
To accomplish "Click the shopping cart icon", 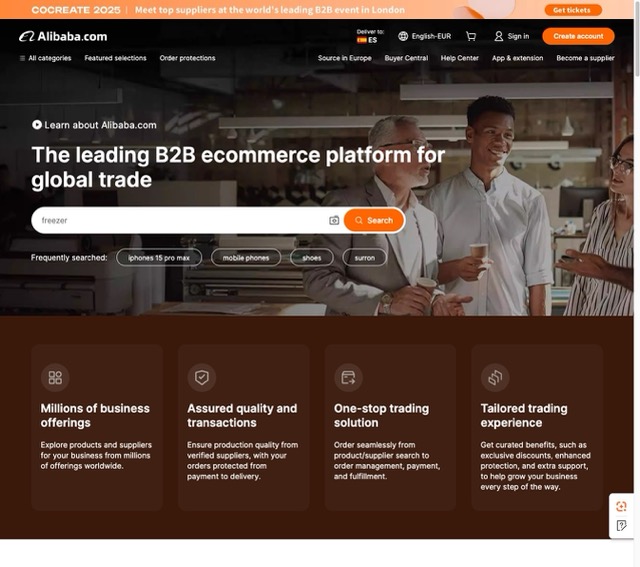I will pos(471,36).
